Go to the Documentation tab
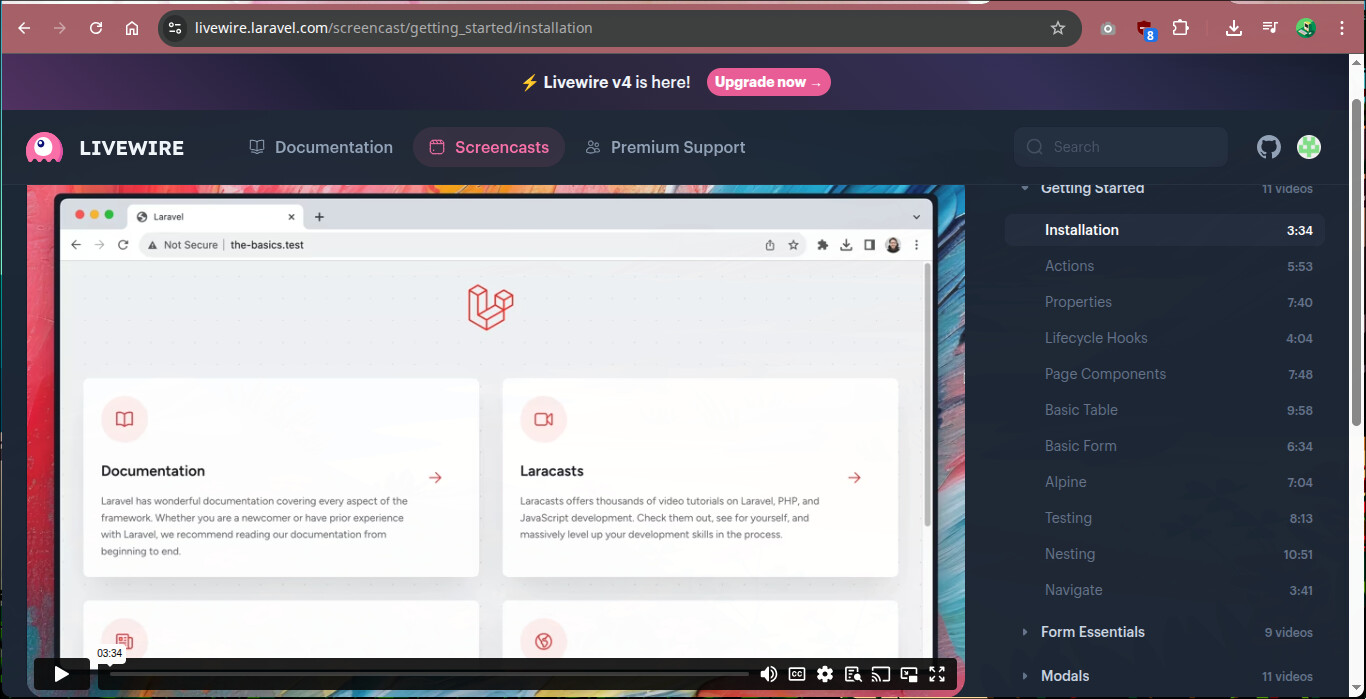This screenshot has height=699, width=1366. [321, 147]
